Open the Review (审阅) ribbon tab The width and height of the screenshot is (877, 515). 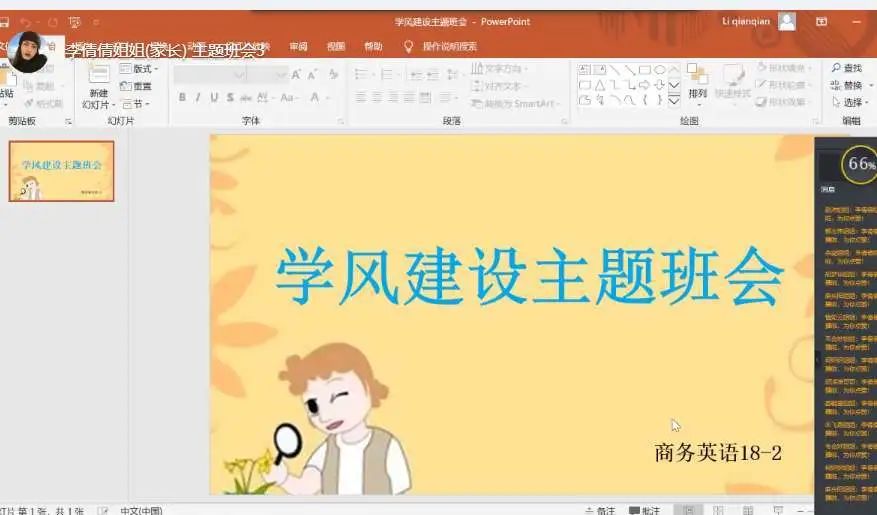(299, 46)
